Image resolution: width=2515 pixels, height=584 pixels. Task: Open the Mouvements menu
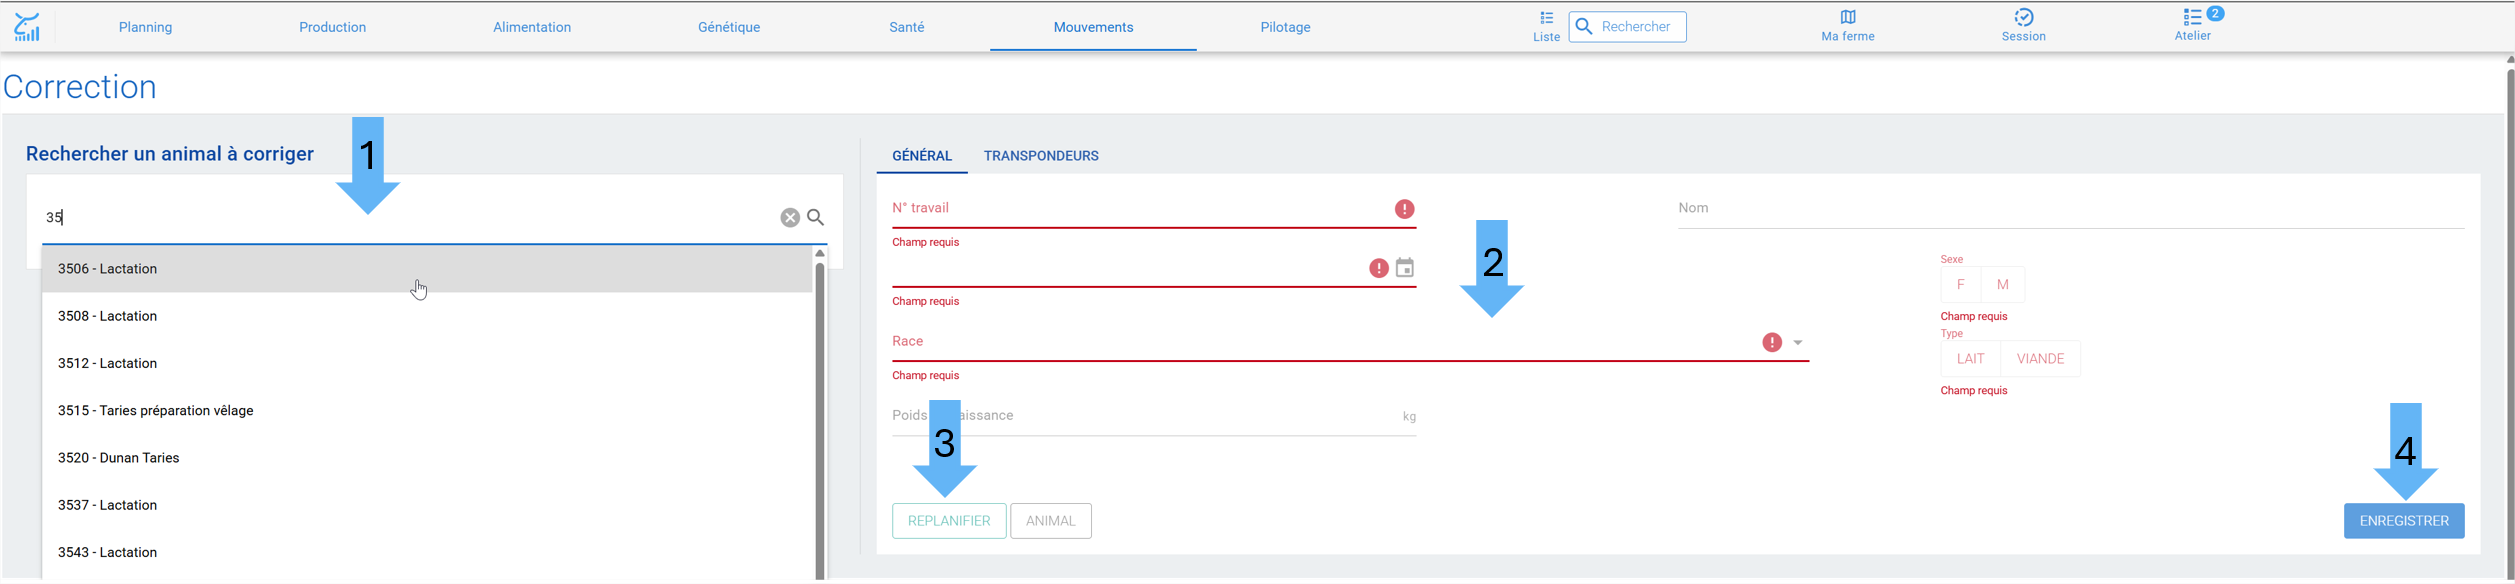1094,27
